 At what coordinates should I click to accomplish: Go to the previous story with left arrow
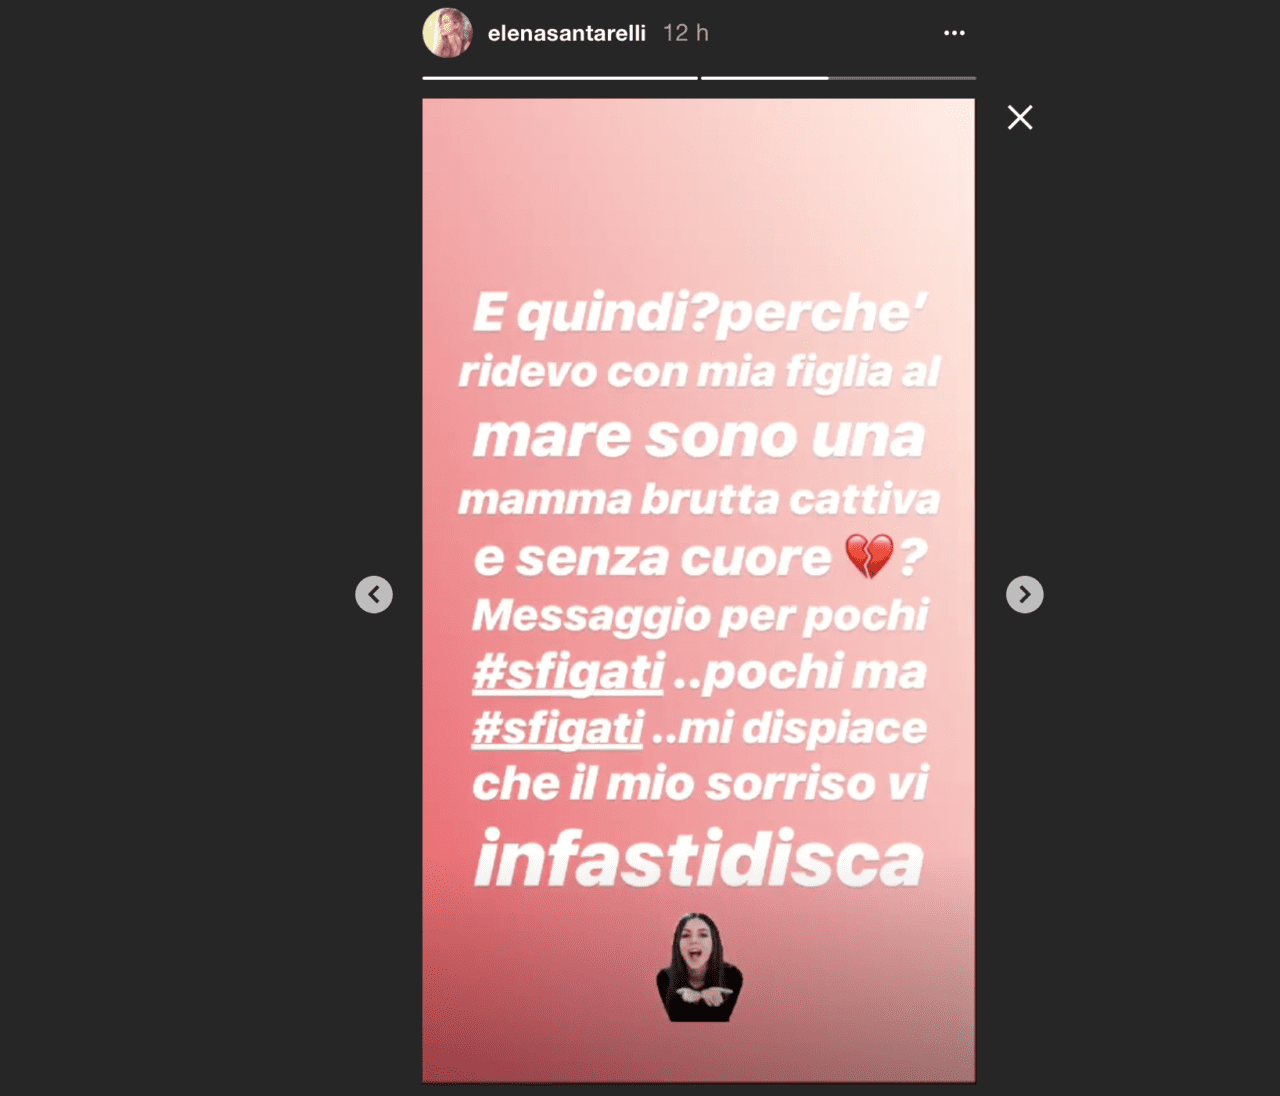374,594
